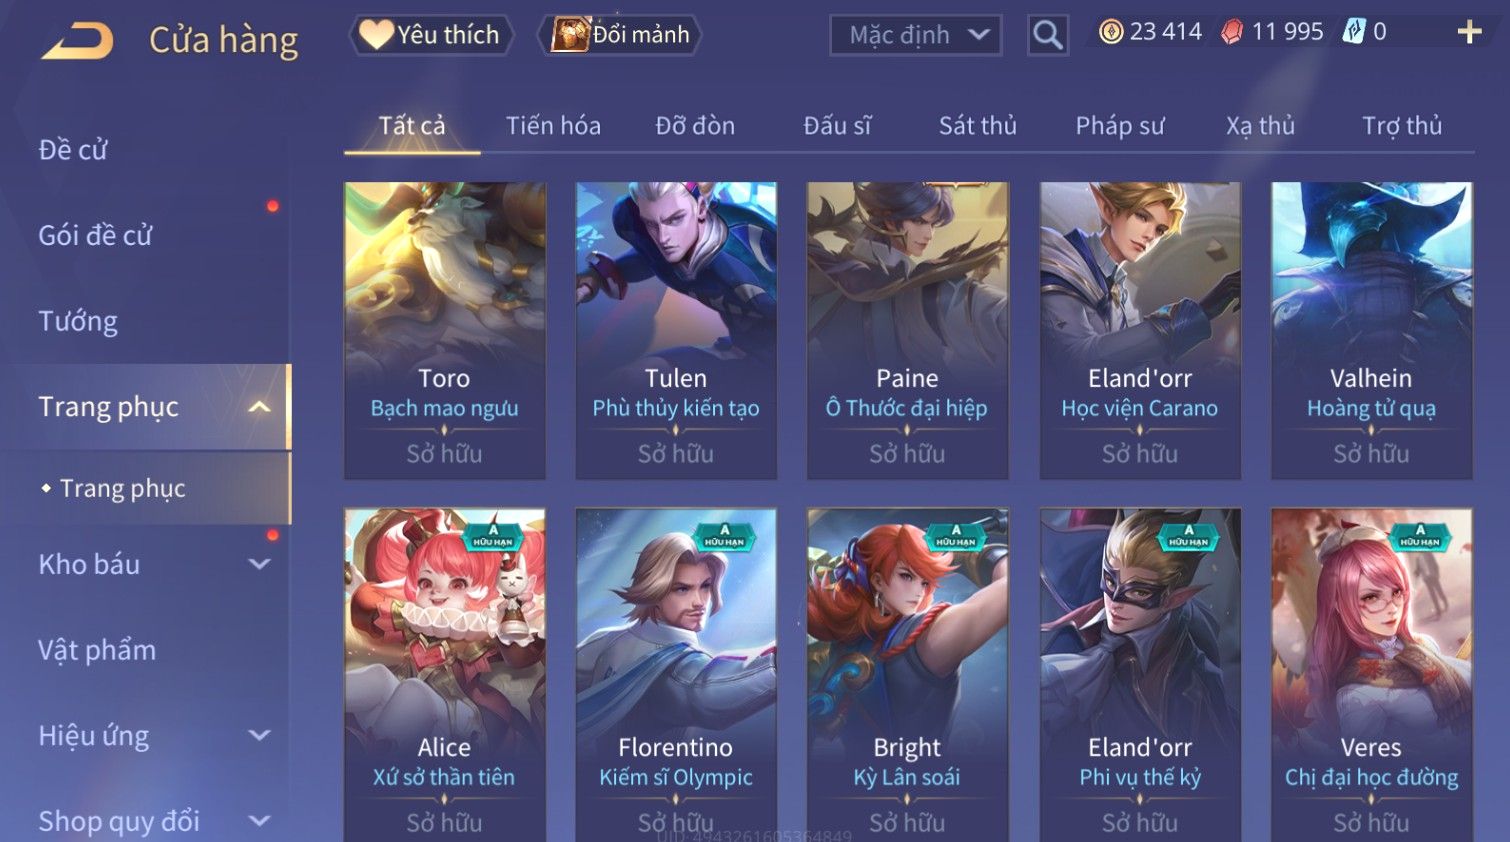Open Tướng in the sidebar

click(78, 321)
